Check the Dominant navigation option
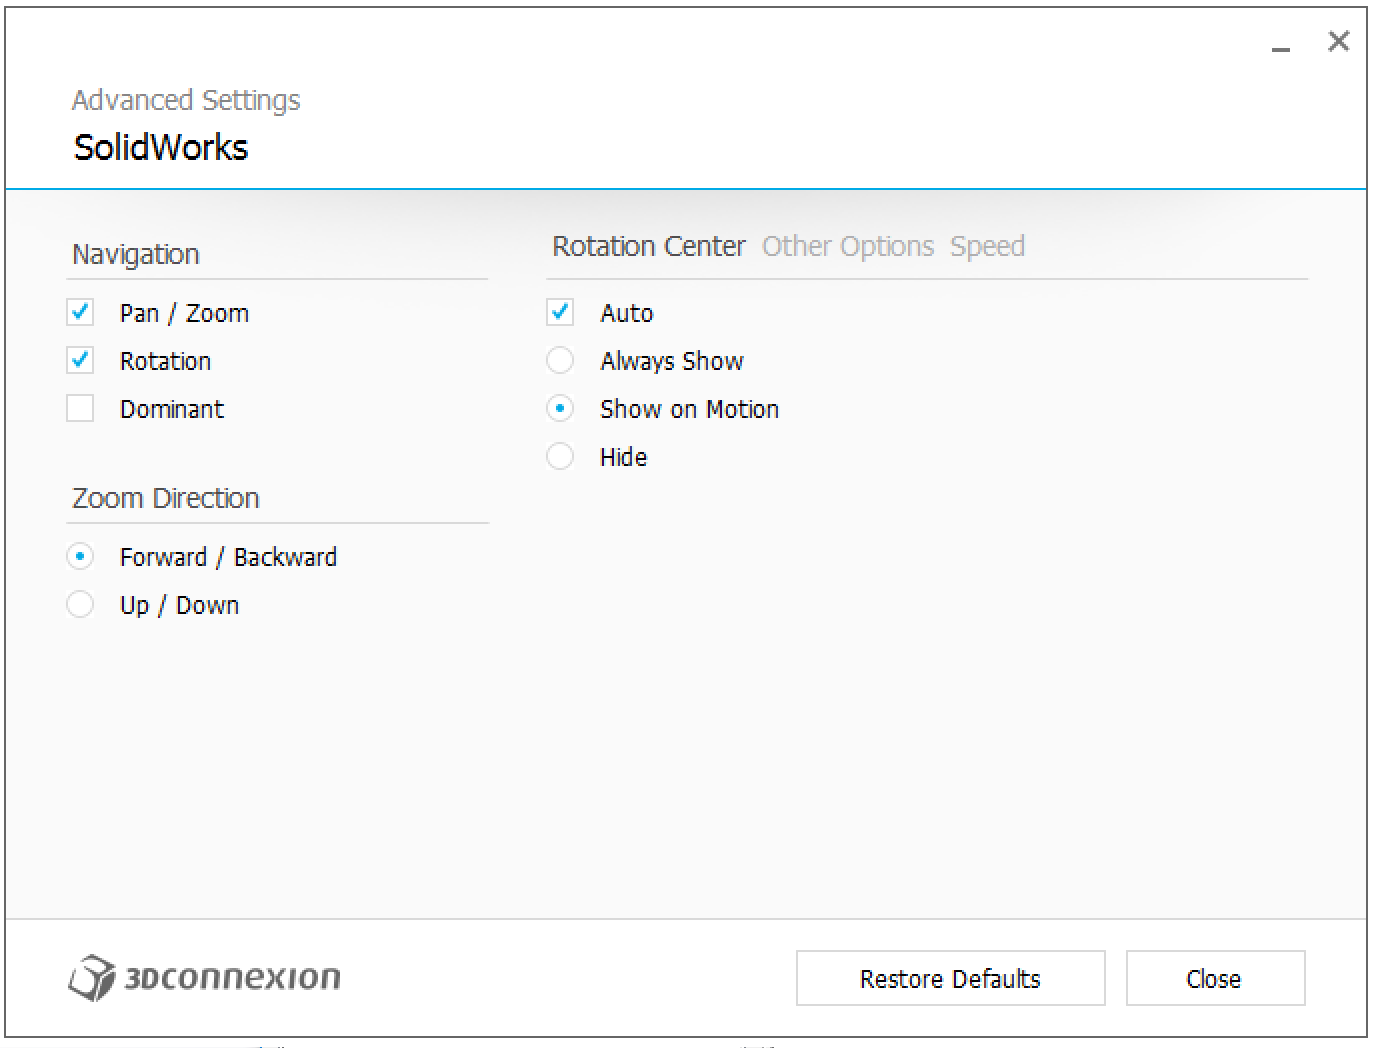The width and height of the screenshot is (1376, 1048). [80, 409]
